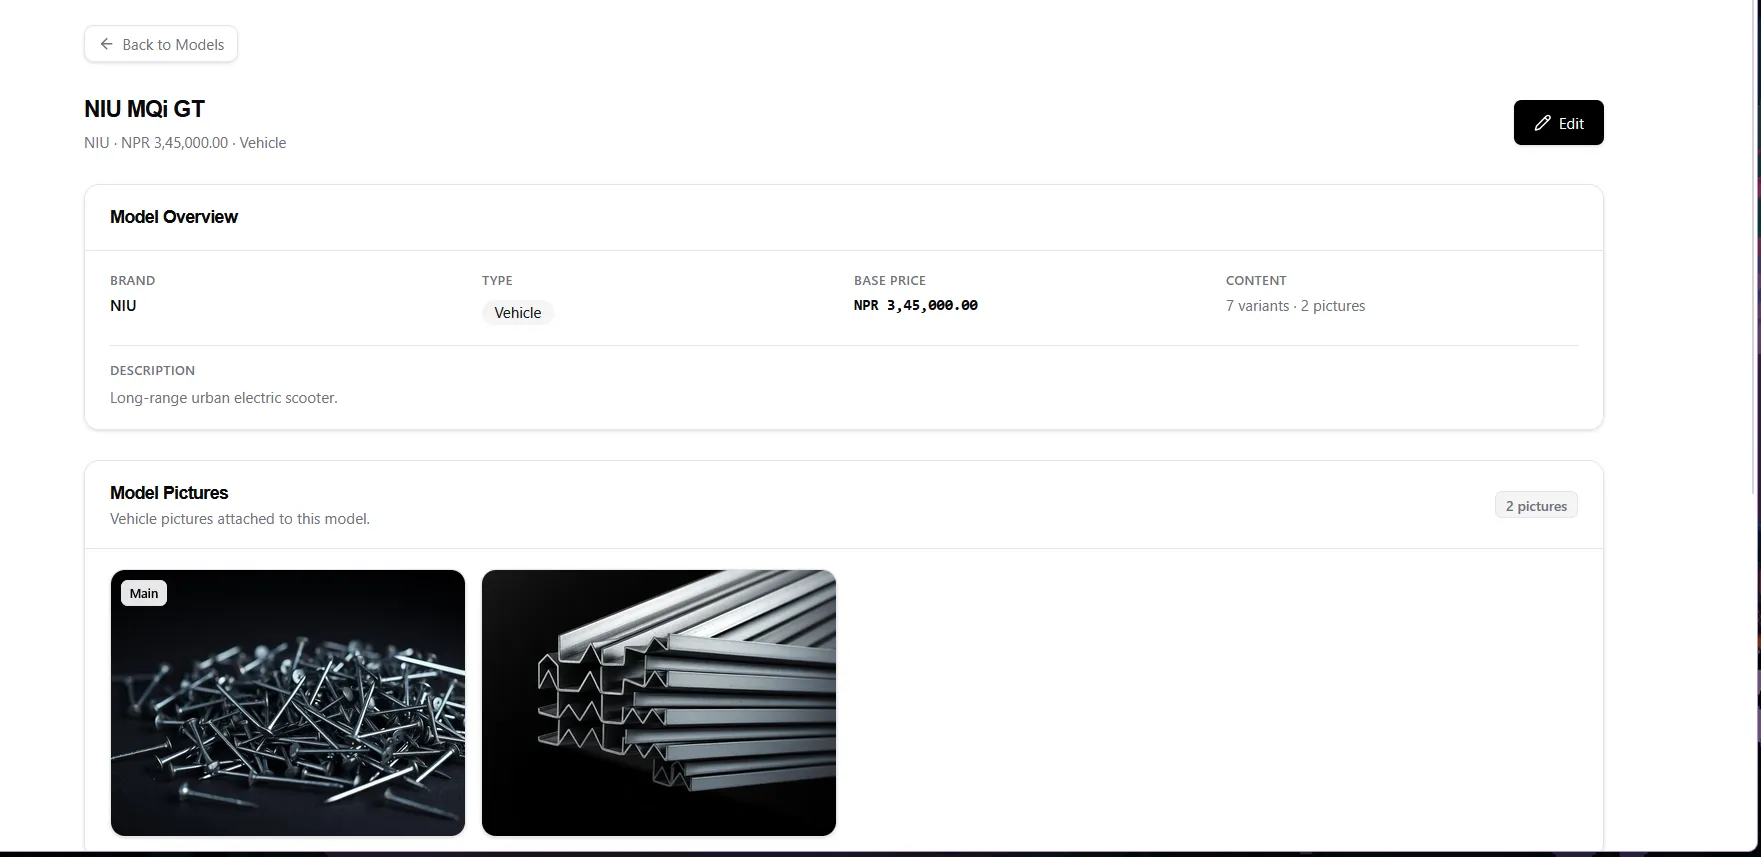Click the TYPE label
This screenshot has width=1761, height=857.
497,281
